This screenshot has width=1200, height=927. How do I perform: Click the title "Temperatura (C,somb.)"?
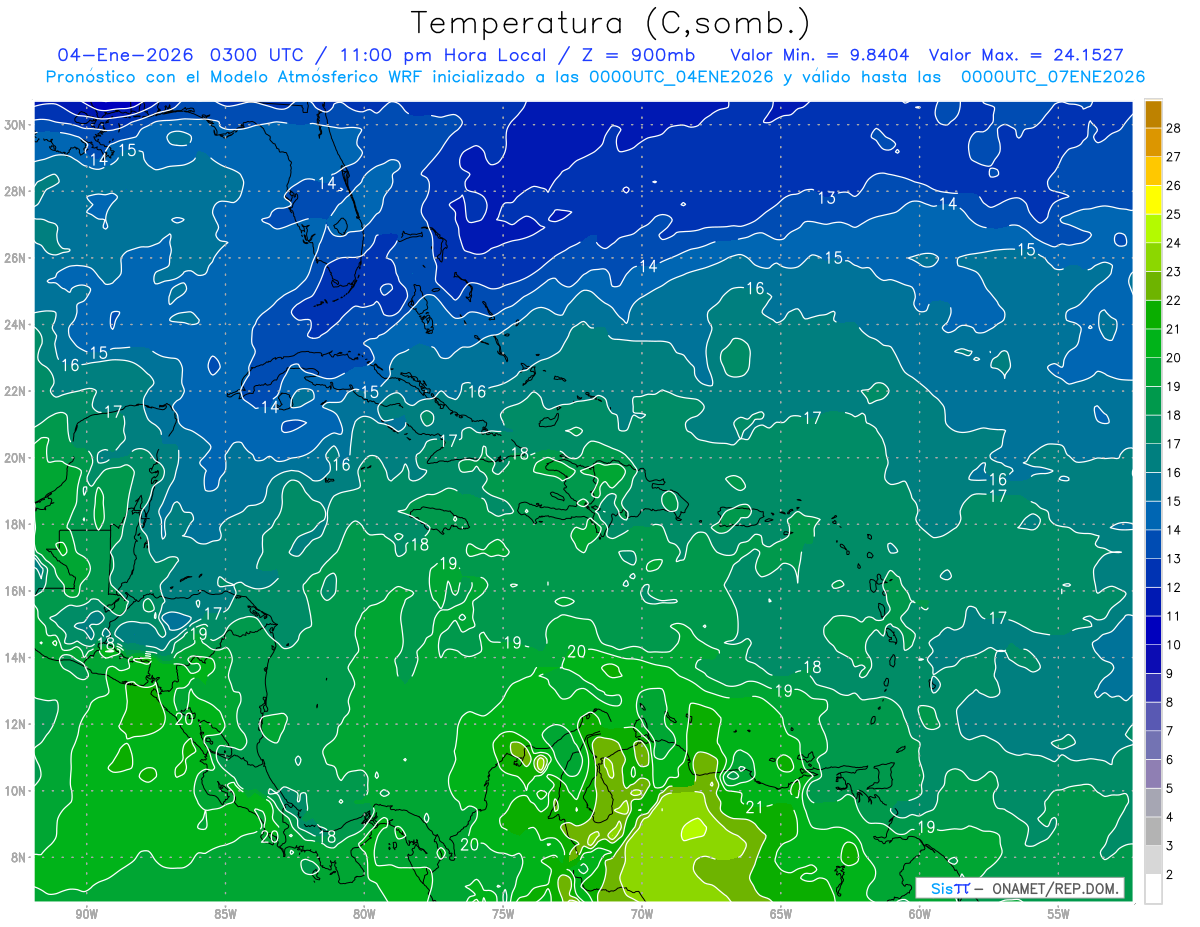[610, 24]
